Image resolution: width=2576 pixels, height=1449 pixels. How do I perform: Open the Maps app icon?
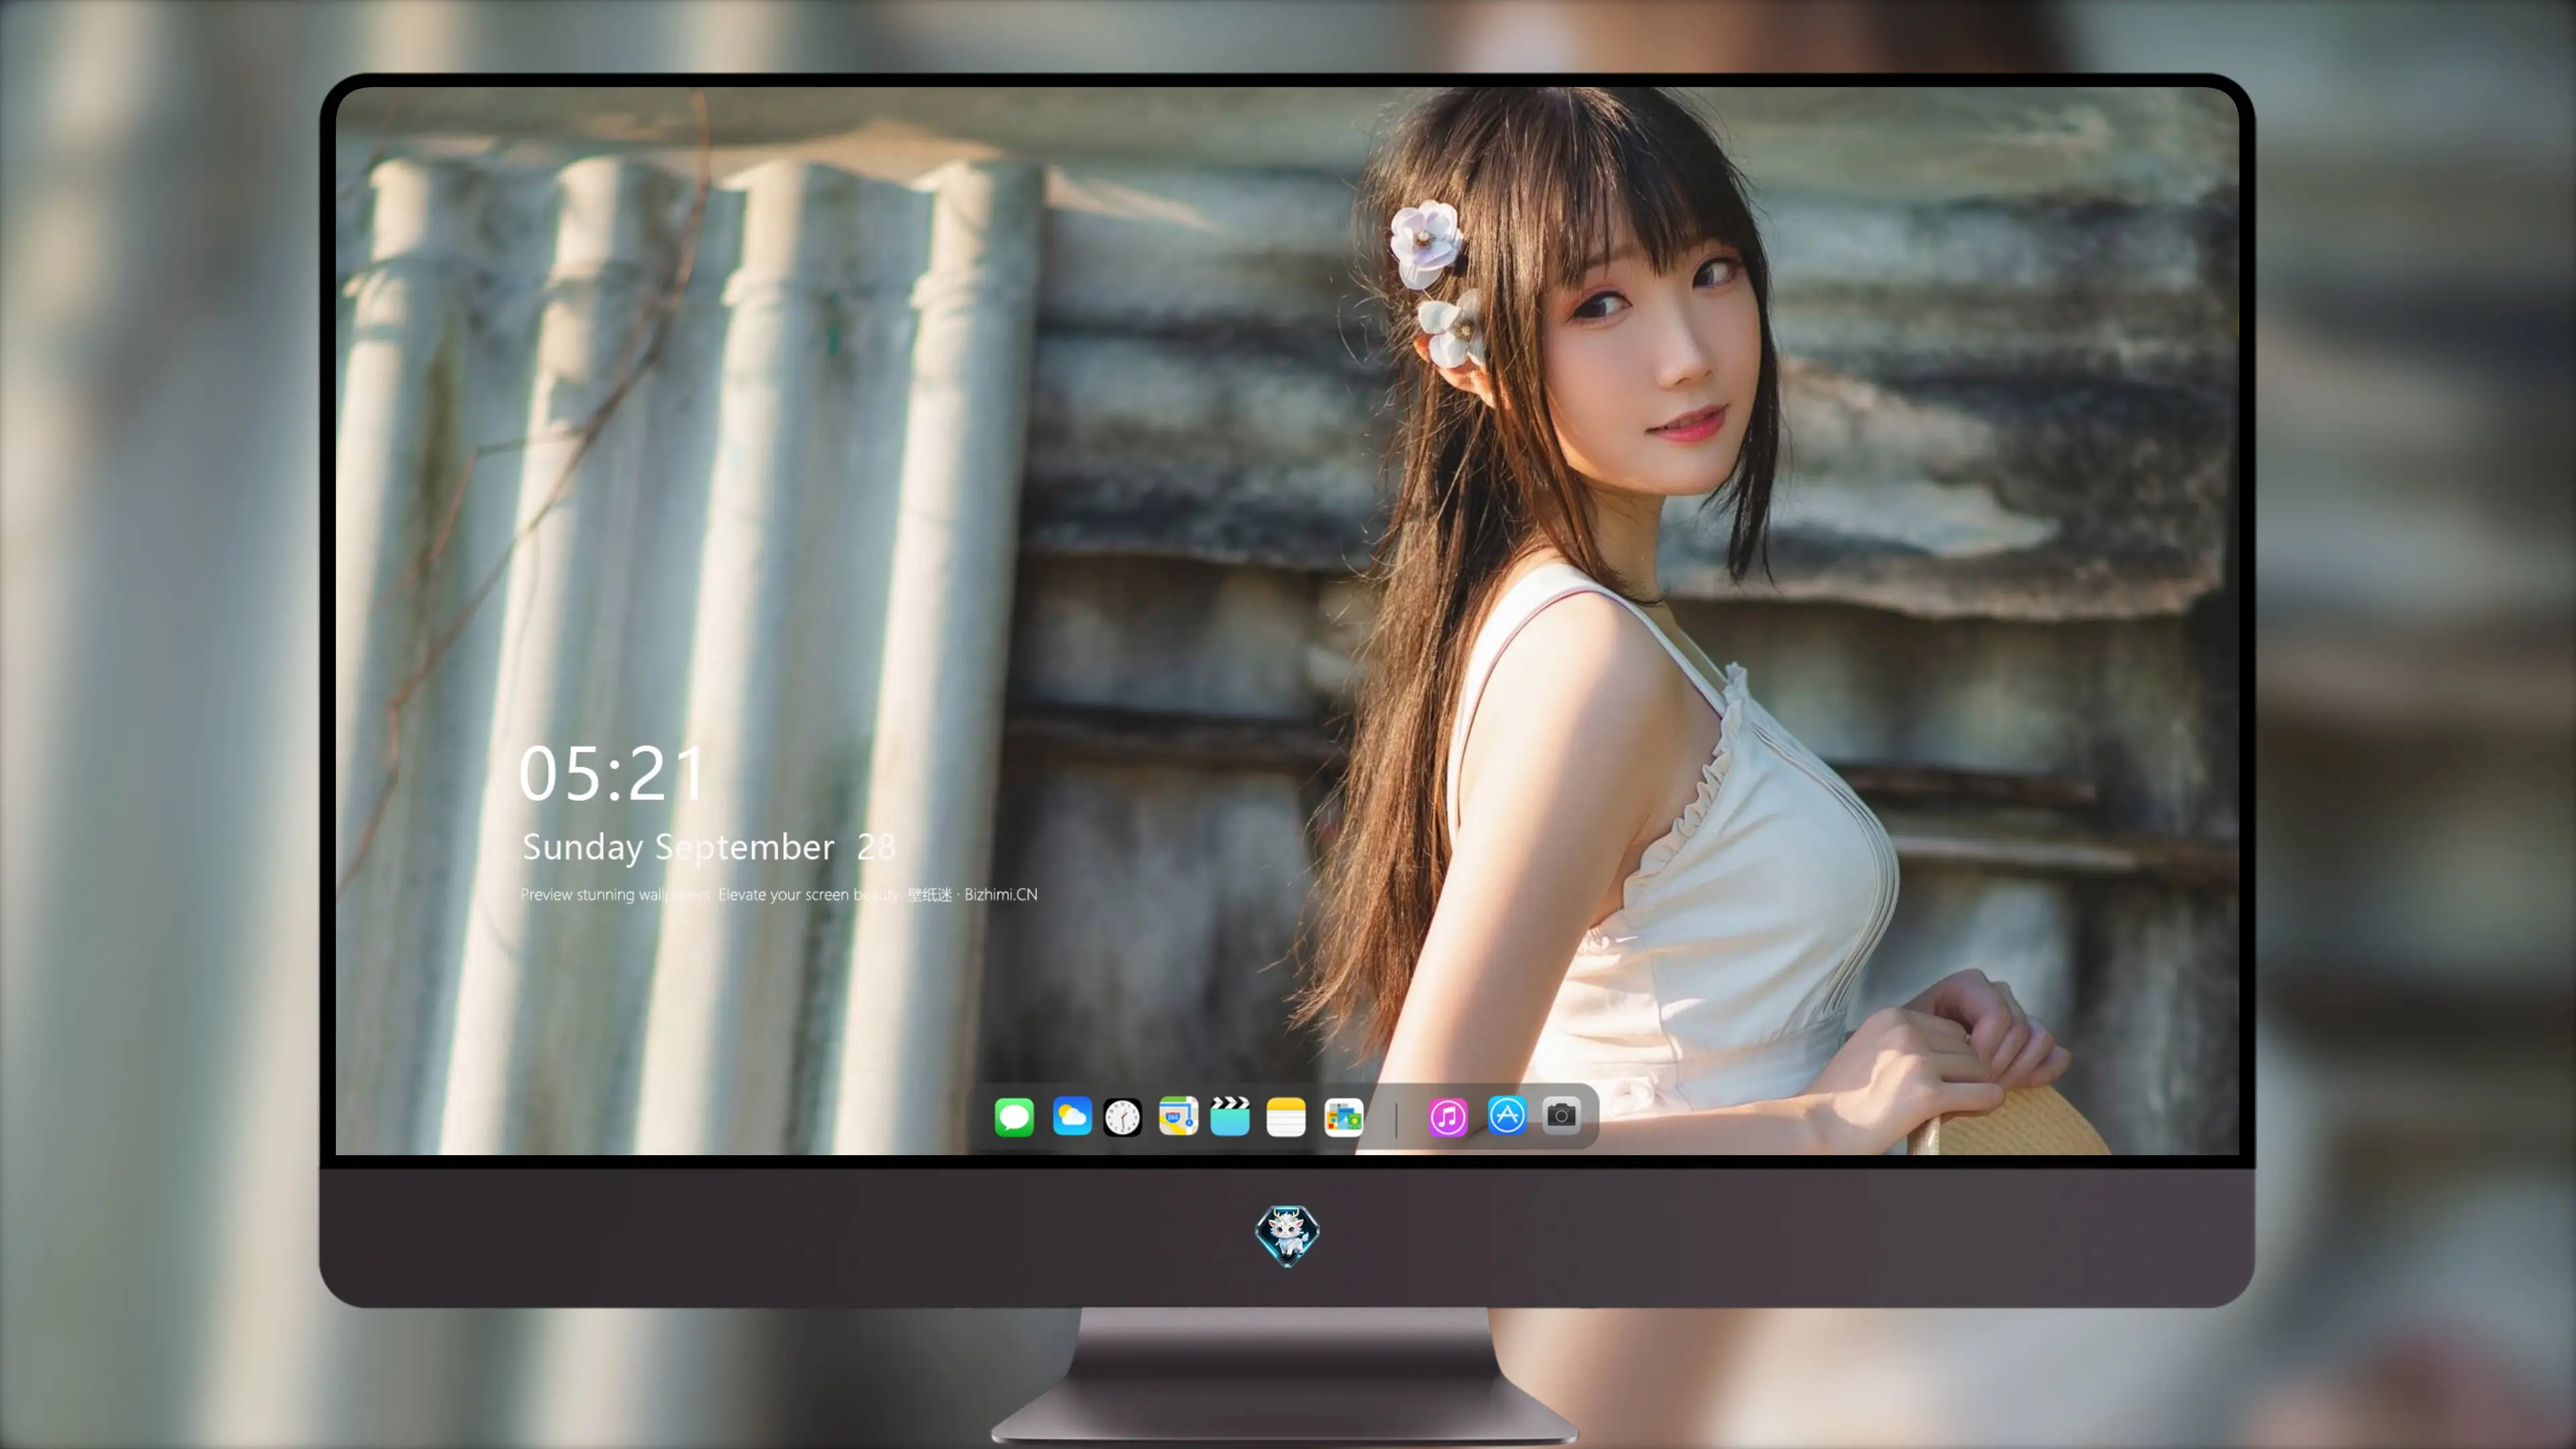pyautogui.click(x=1178, y=1116)
